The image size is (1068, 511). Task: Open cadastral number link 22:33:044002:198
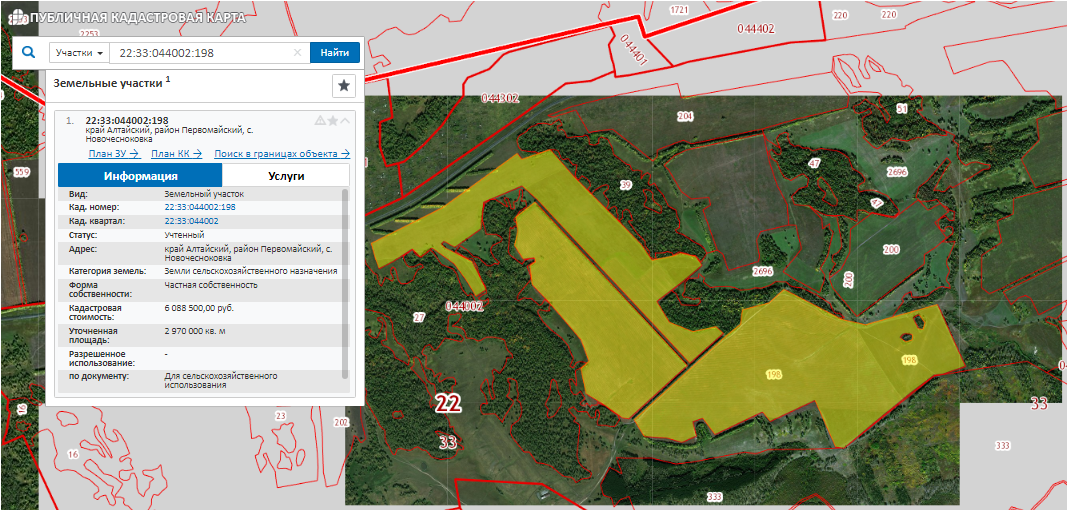[x=200, y=207]
